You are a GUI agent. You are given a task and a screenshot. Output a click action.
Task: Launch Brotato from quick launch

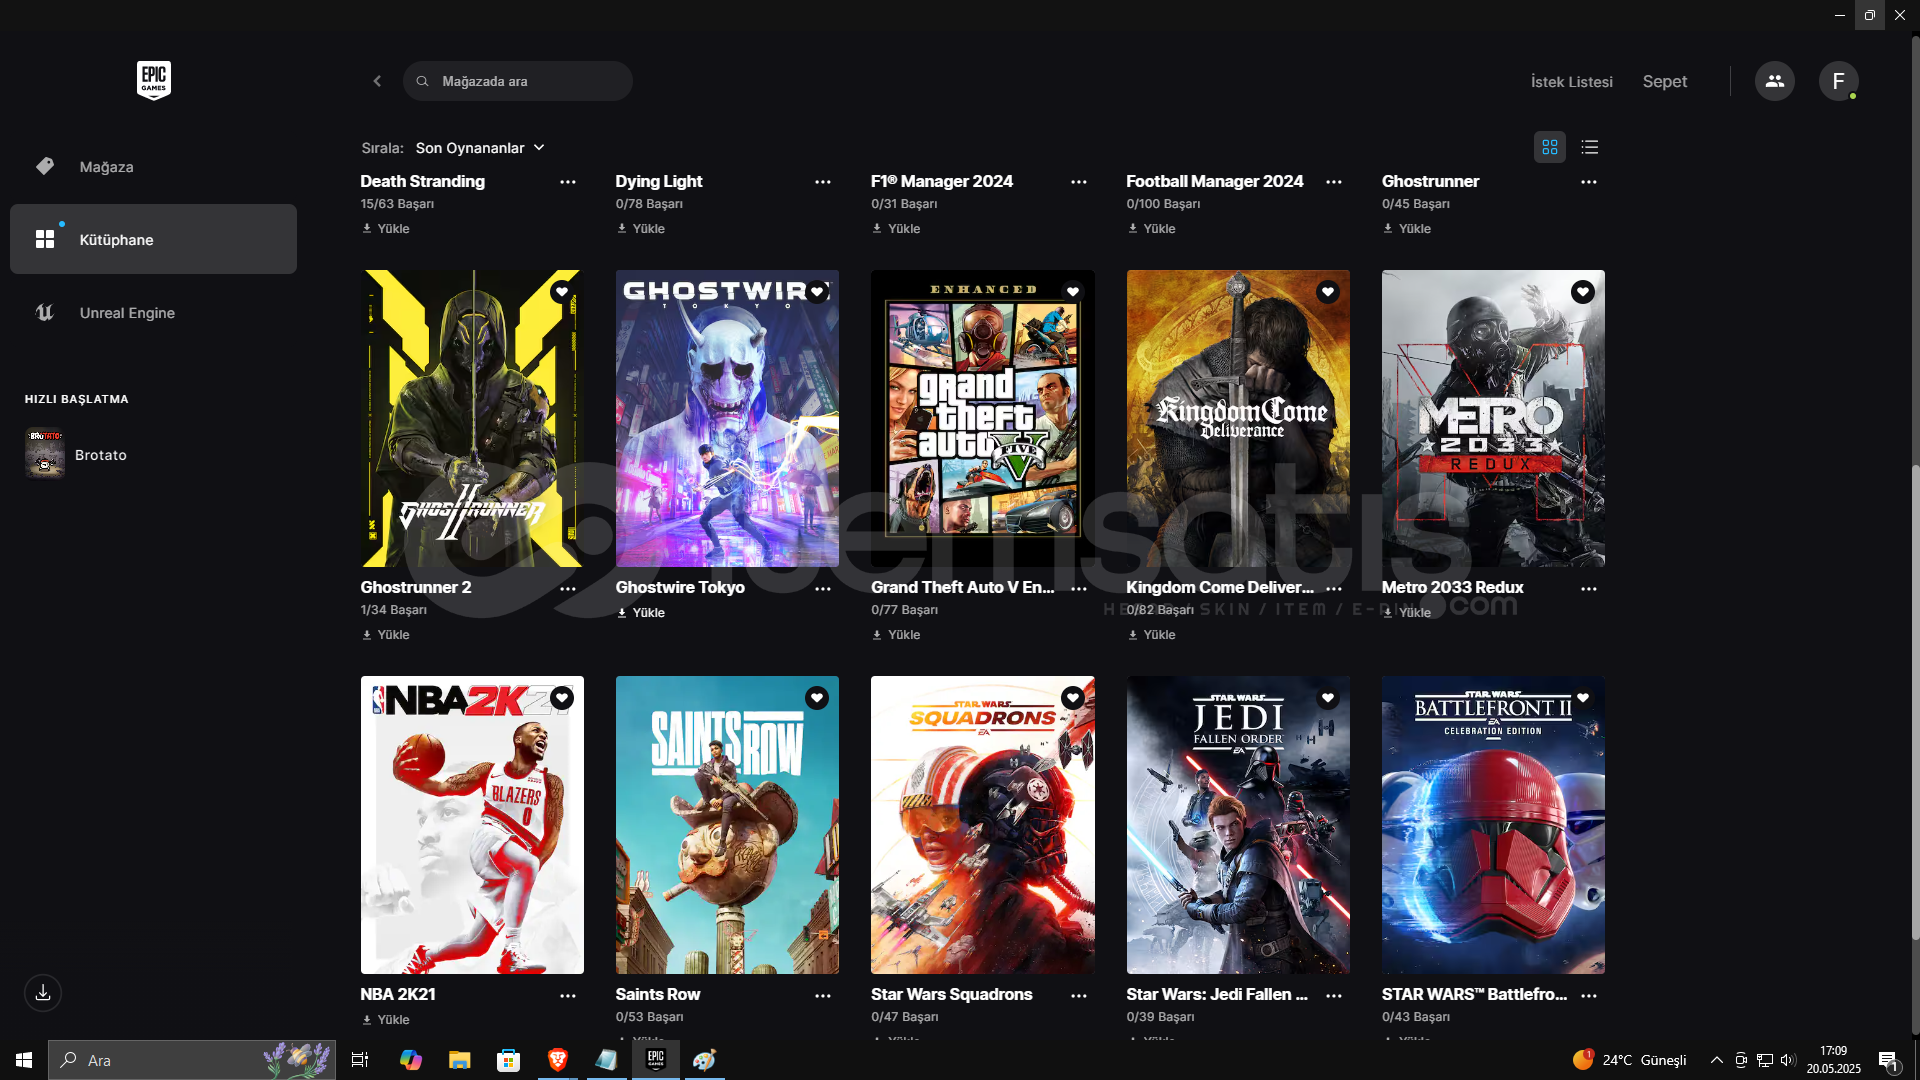coord(76,454)
